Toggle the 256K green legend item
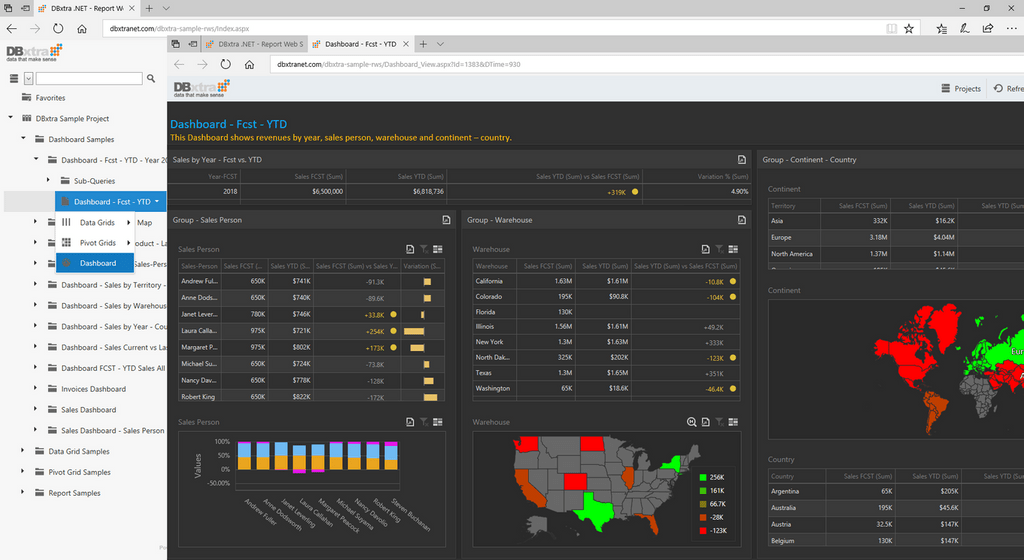This screenshot has height=560, width=1024. (712, 477)
